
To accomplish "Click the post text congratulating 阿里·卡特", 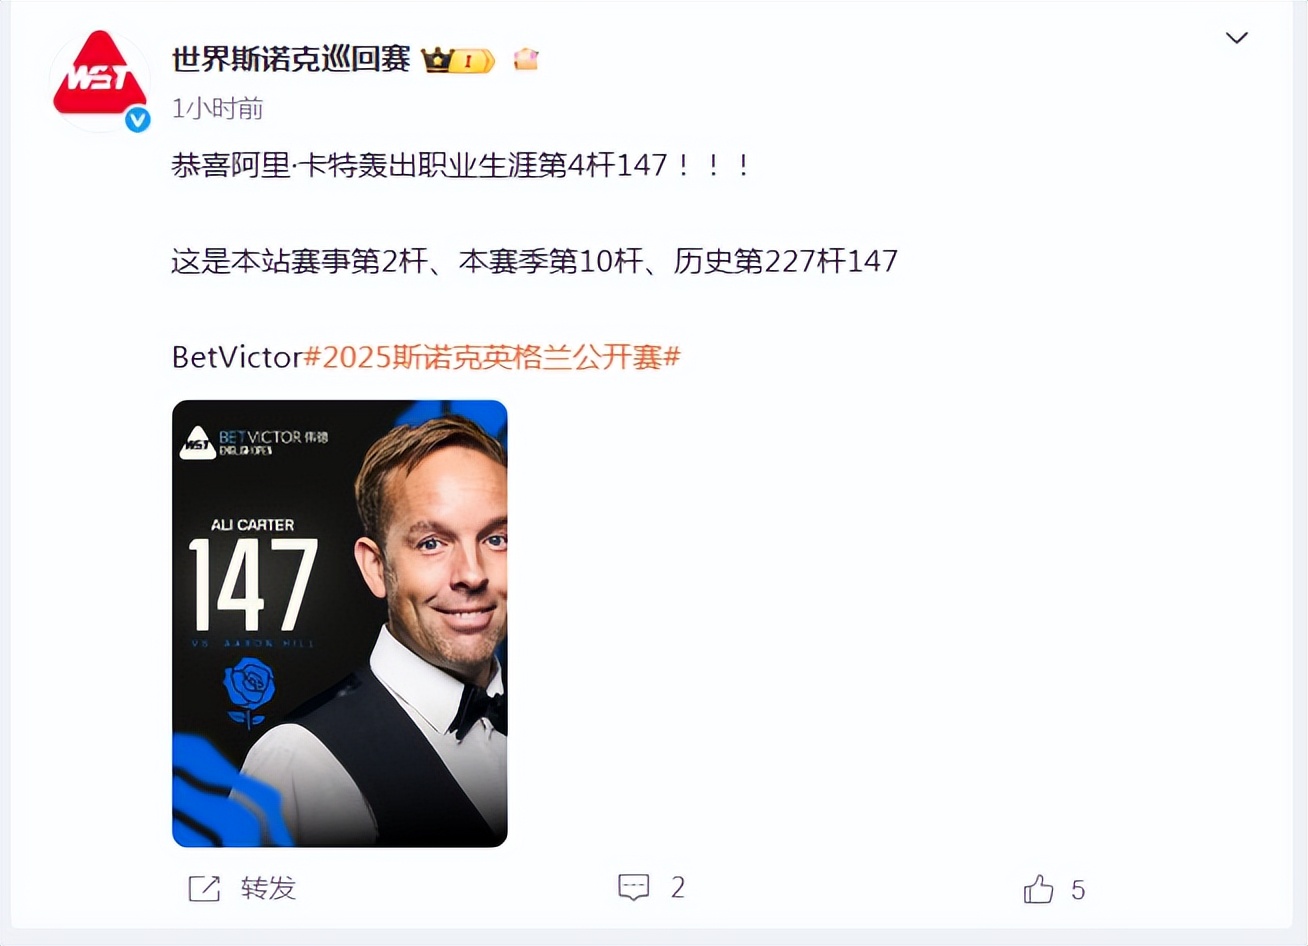I will pos(461,165).
